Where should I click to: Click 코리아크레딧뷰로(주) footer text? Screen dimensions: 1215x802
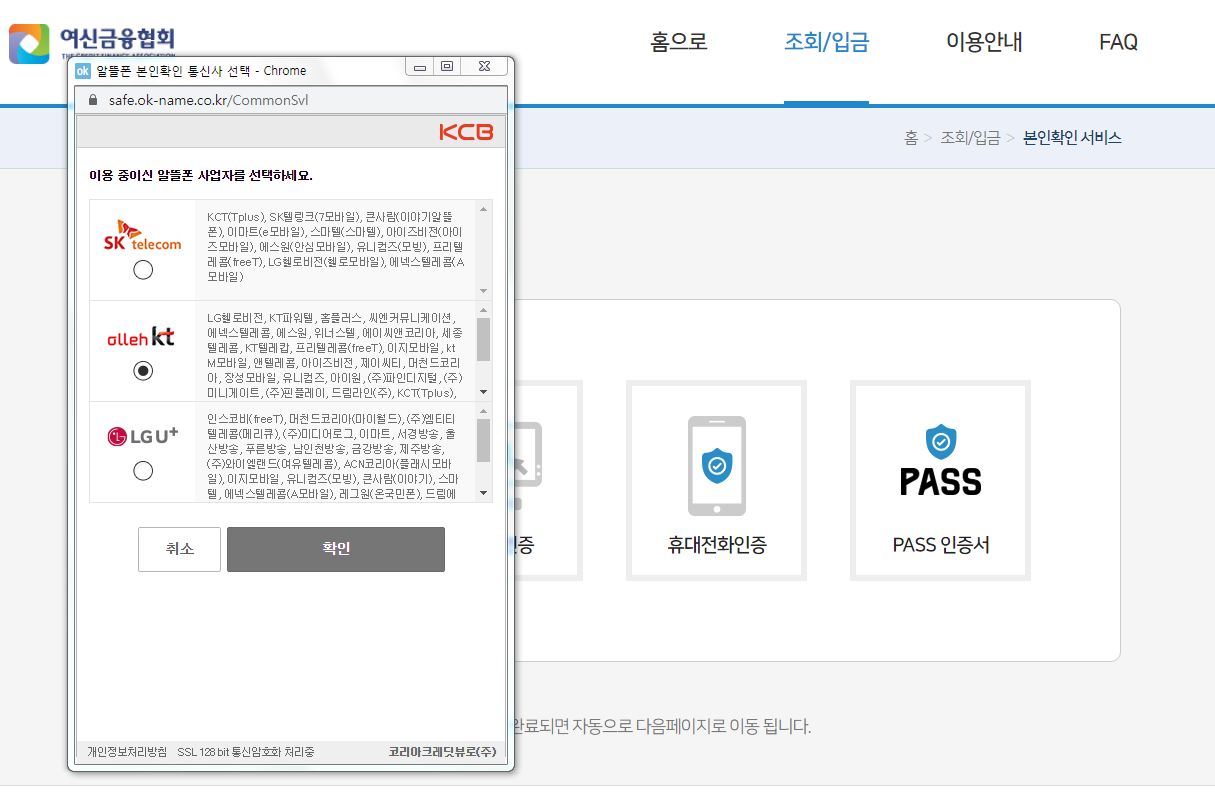click(x=442, y=752)
